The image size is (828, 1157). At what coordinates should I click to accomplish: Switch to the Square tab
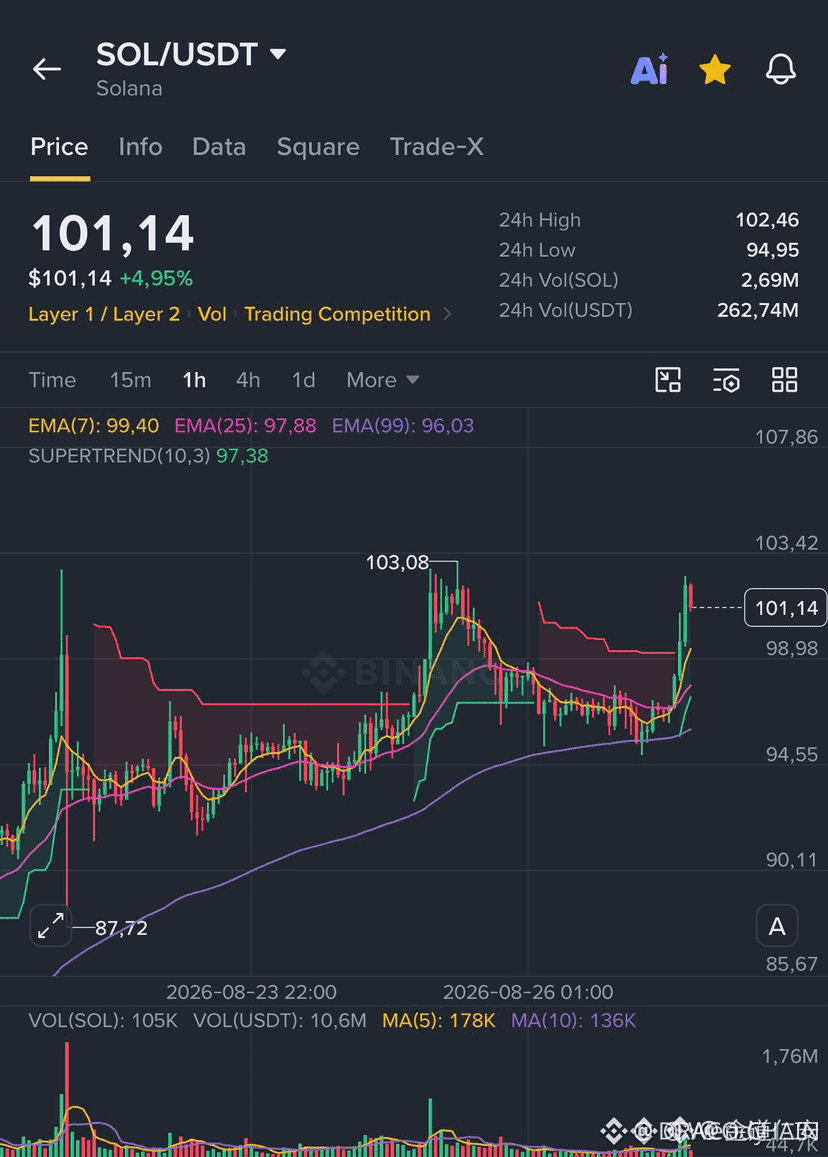tap(318, 147)
